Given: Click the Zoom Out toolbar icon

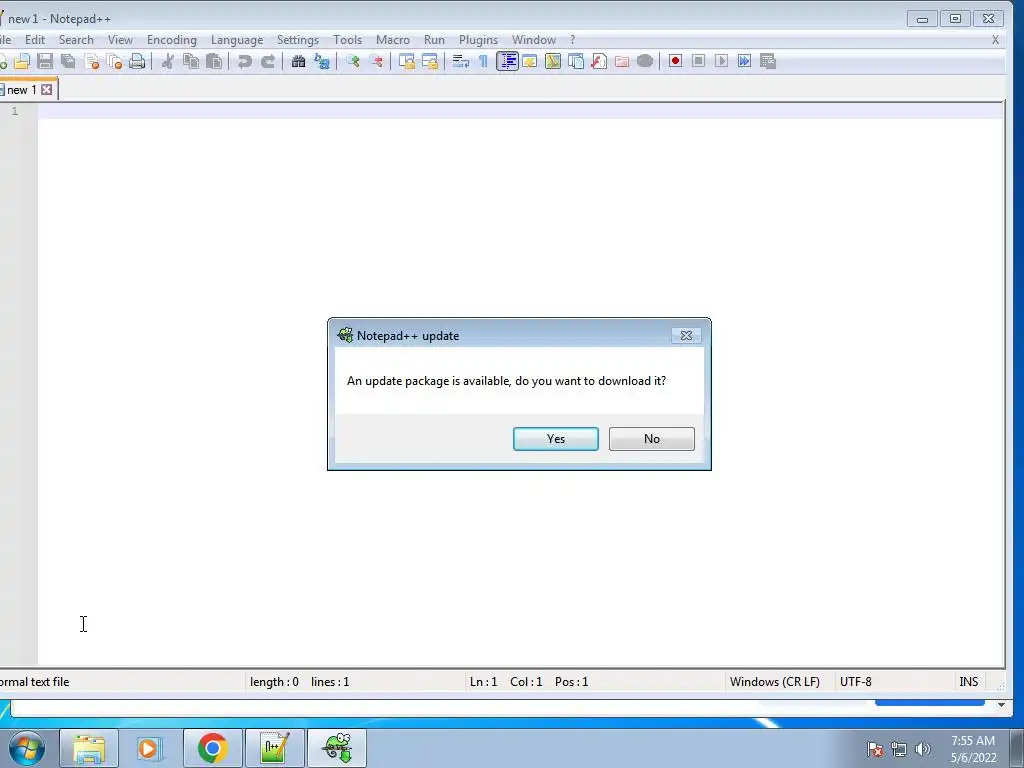Looking at the screenshot, I should 376,61.
